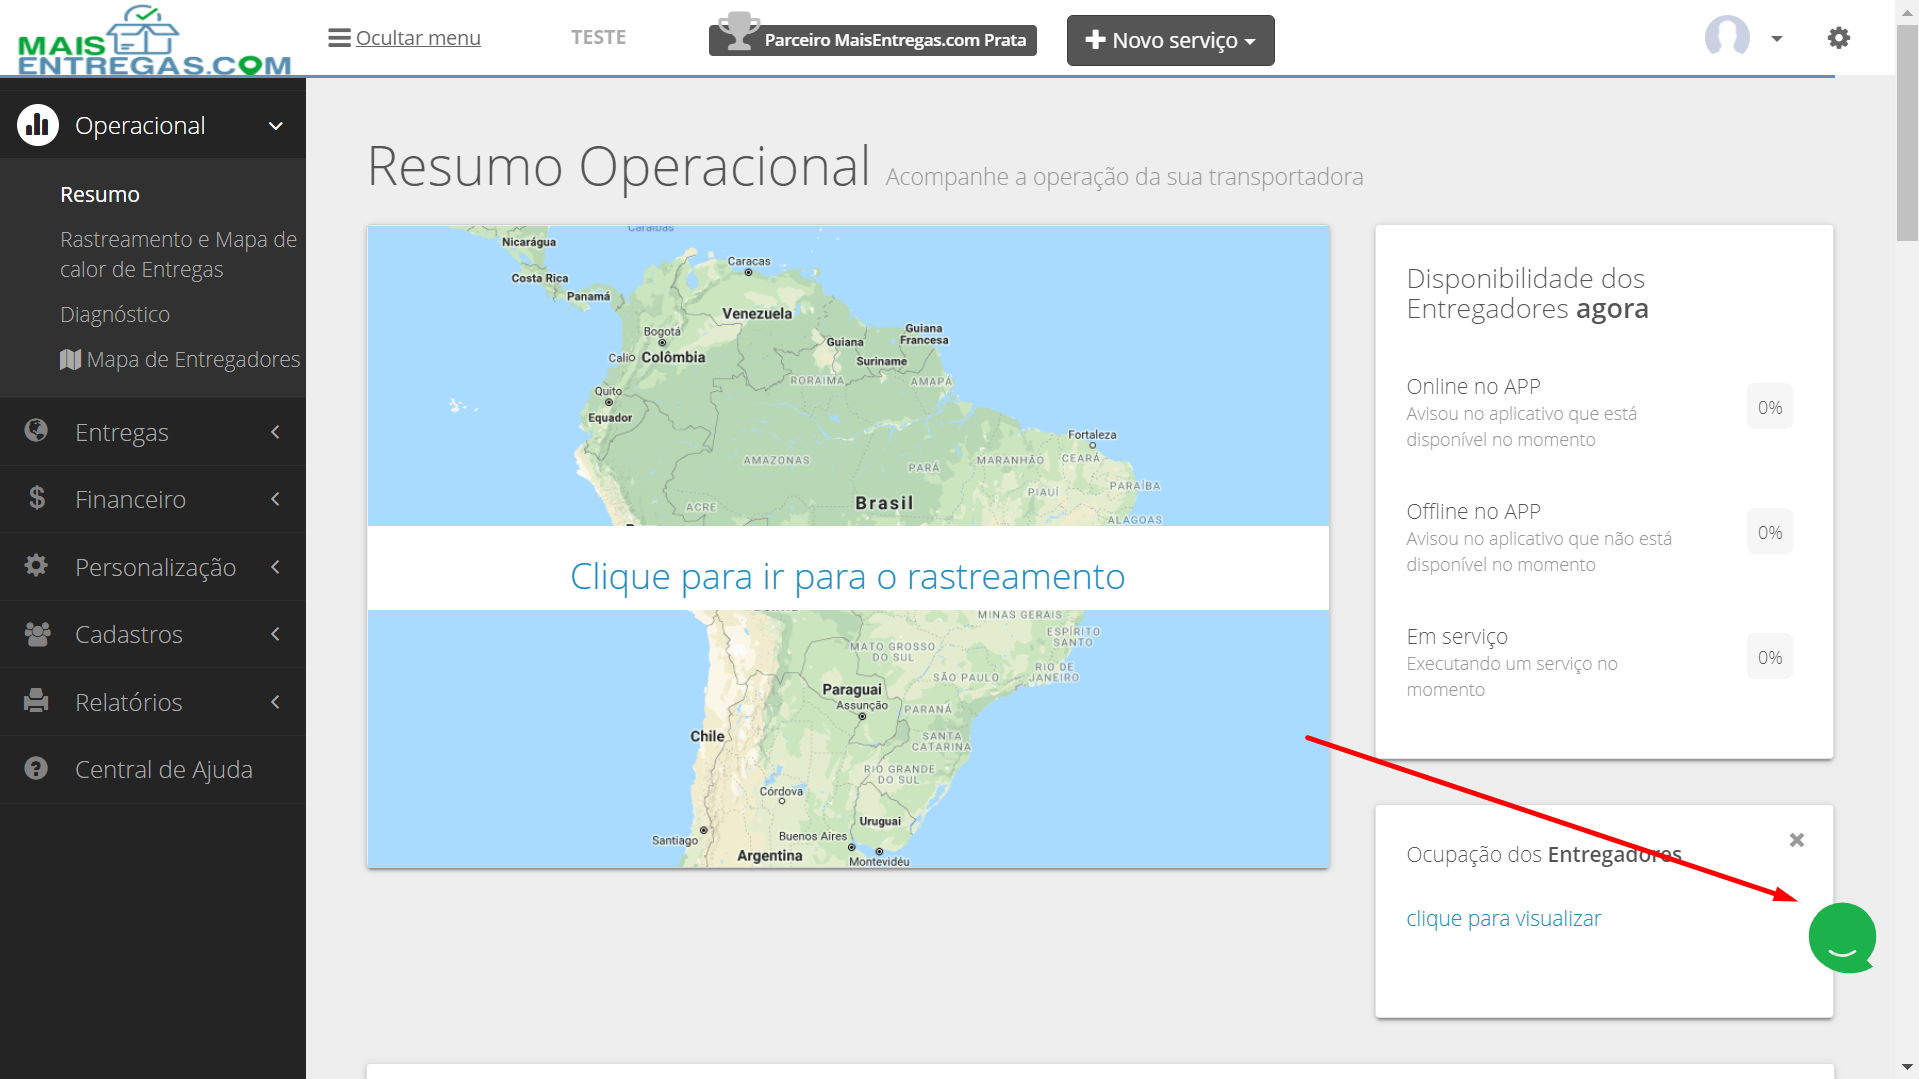Screen dimensions: 1919x1079
Task: Click the clique para visualizar link
Action: pos(1503,918)
